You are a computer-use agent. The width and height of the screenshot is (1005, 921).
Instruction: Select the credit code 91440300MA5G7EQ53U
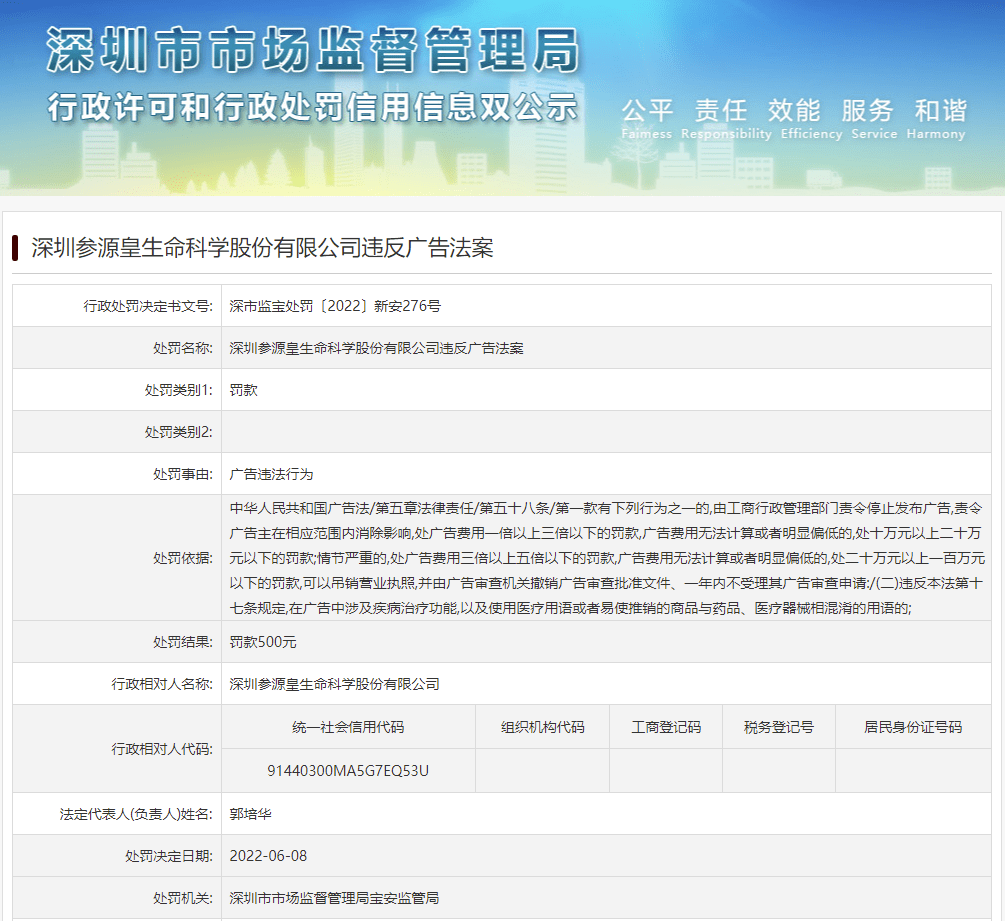point(348,771)
